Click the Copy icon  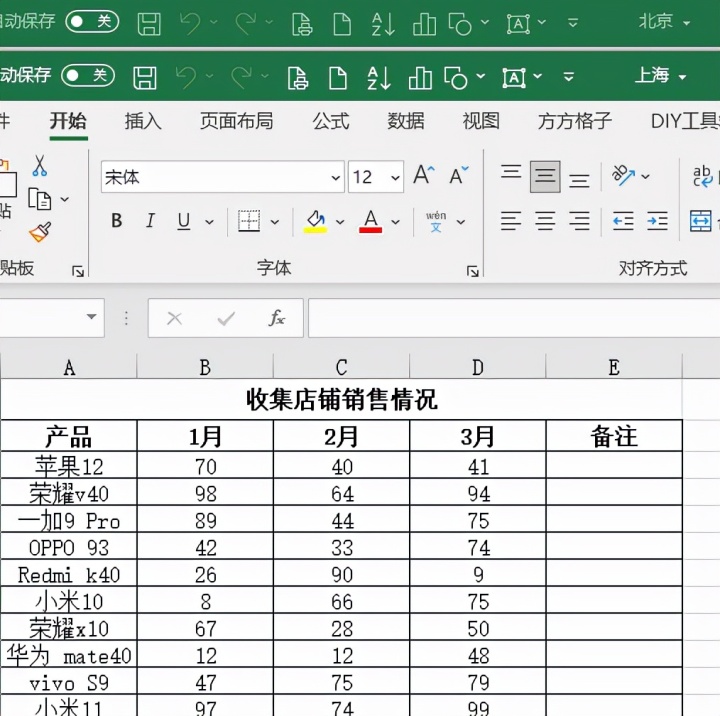point(40,199)
